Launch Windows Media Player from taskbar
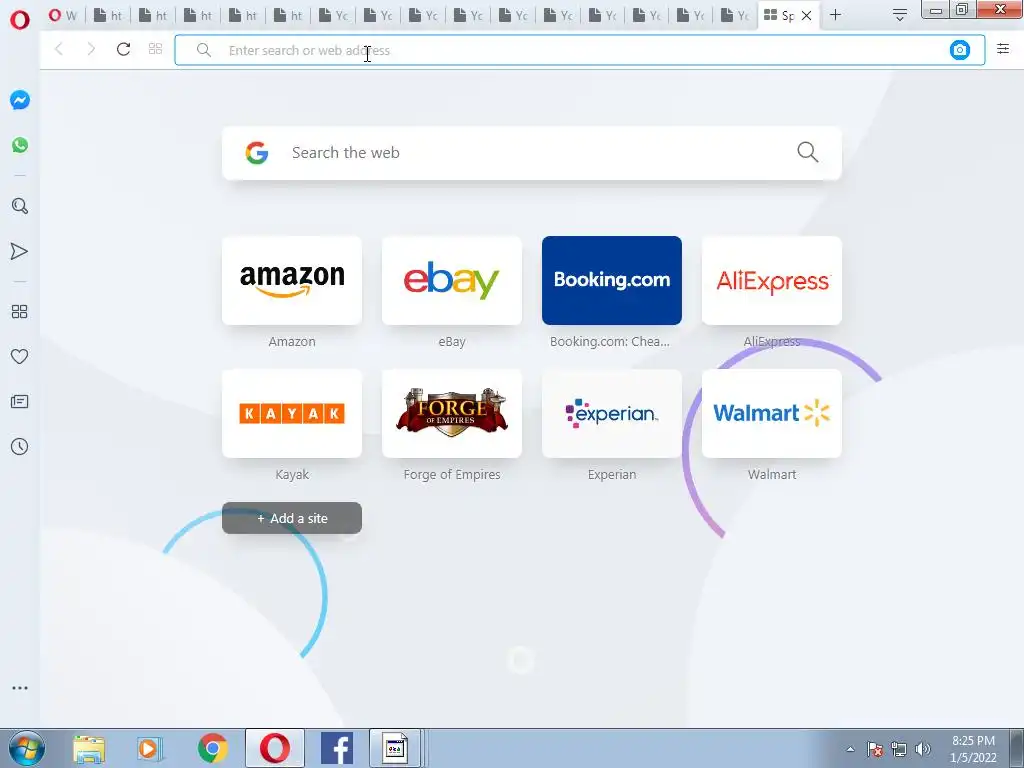 [150, 749]
